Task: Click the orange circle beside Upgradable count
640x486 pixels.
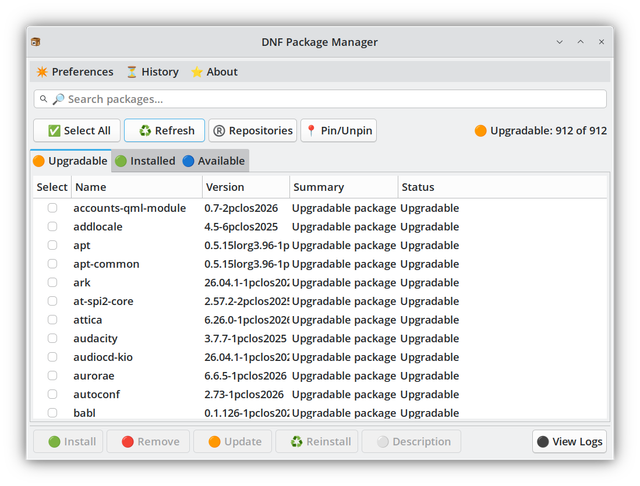Action: [480, 131]
